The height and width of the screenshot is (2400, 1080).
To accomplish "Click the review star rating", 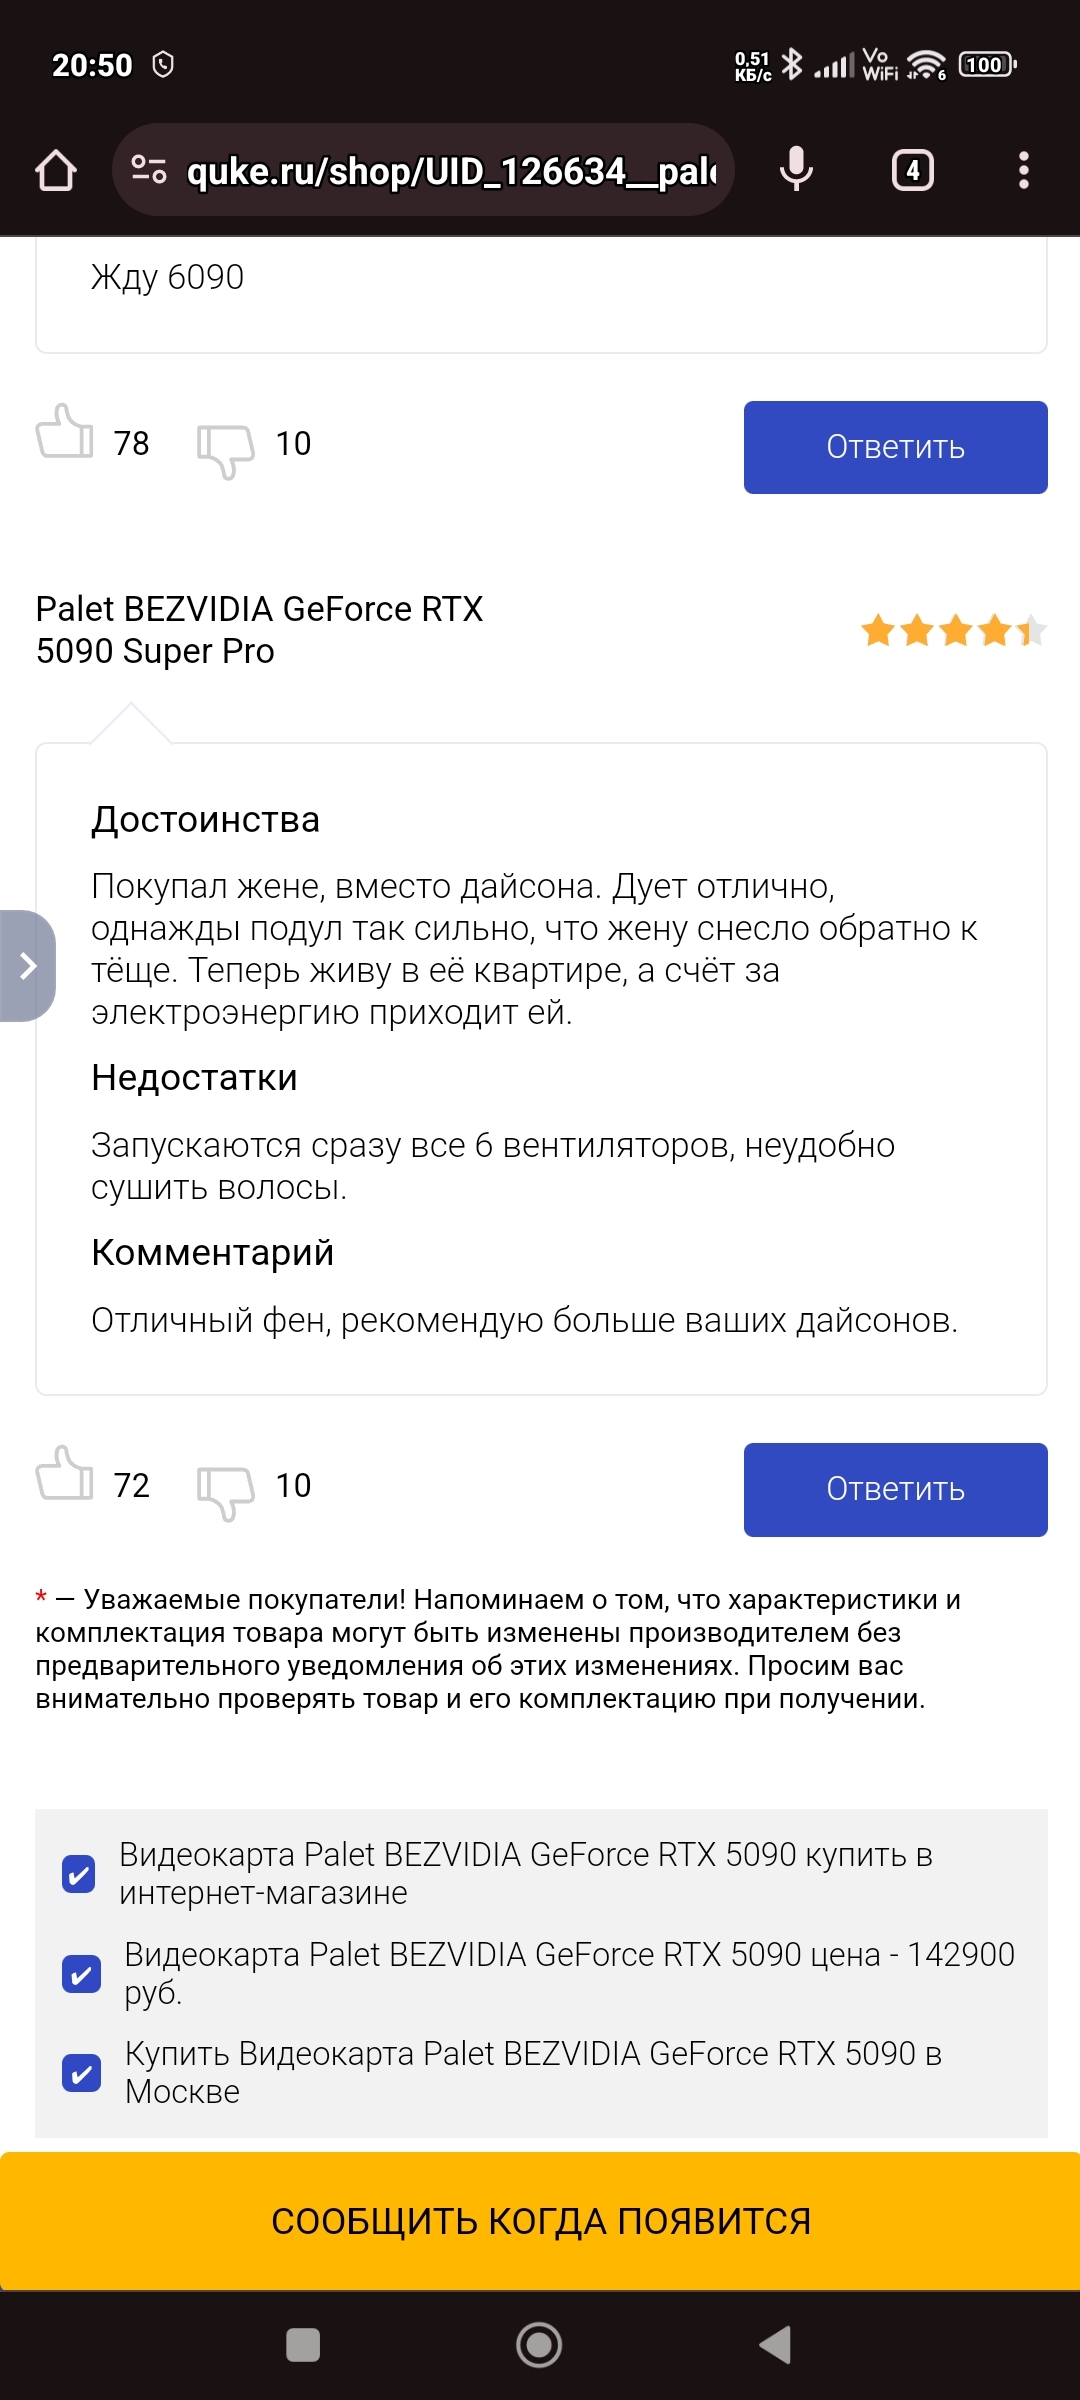I will [953, 631].
